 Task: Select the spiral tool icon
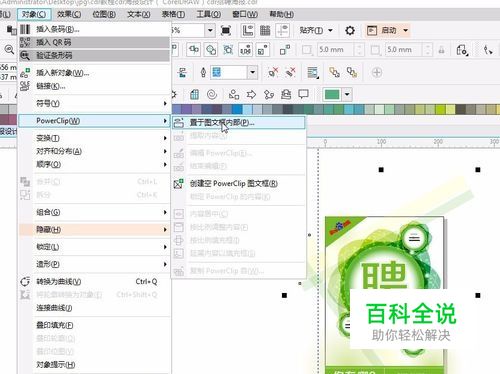click(212, 95)
